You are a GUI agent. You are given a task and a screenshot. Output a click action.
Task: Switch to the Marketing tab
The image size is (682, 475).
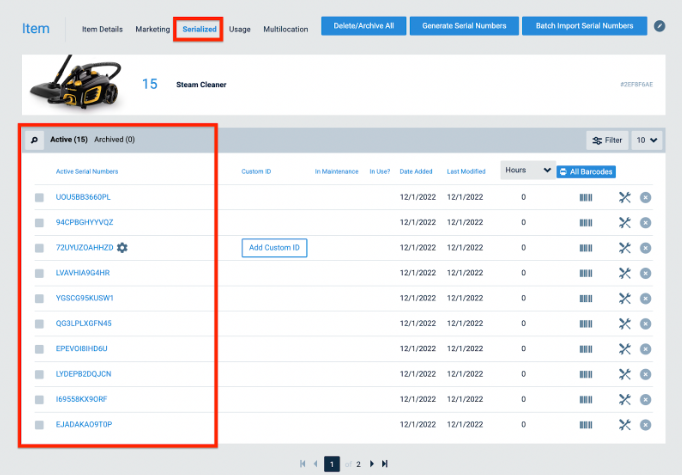pos(153,29)
